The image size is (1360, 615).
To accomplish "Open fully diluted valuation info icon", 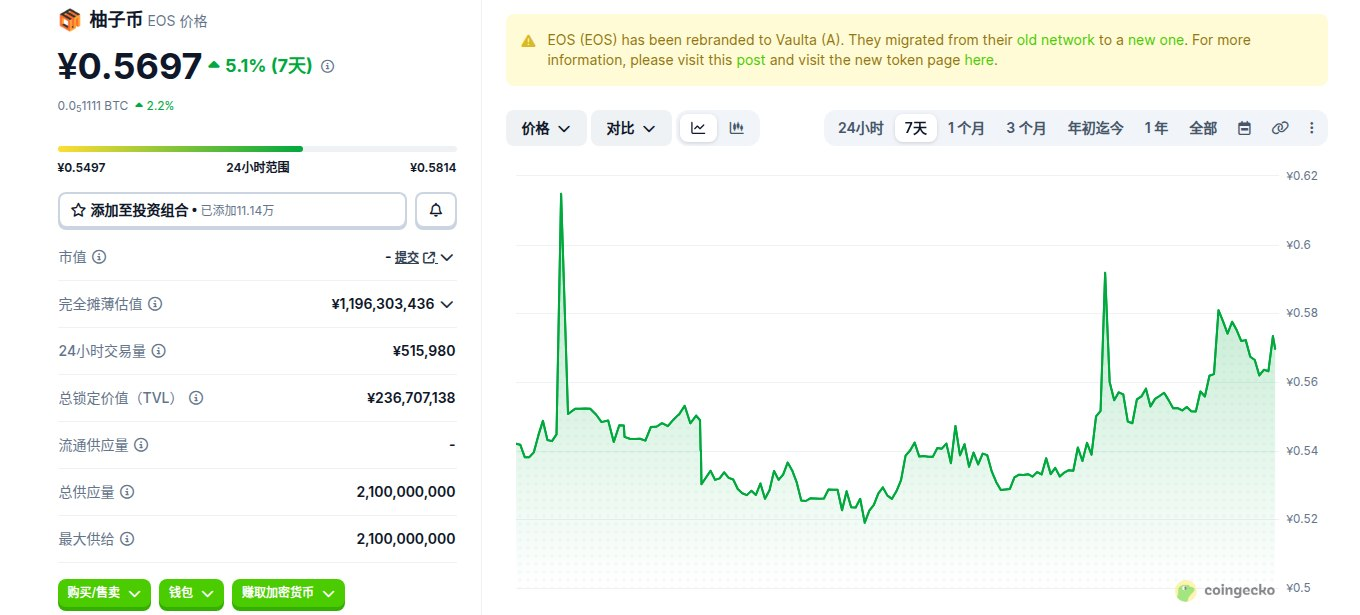I will point(155,304).
